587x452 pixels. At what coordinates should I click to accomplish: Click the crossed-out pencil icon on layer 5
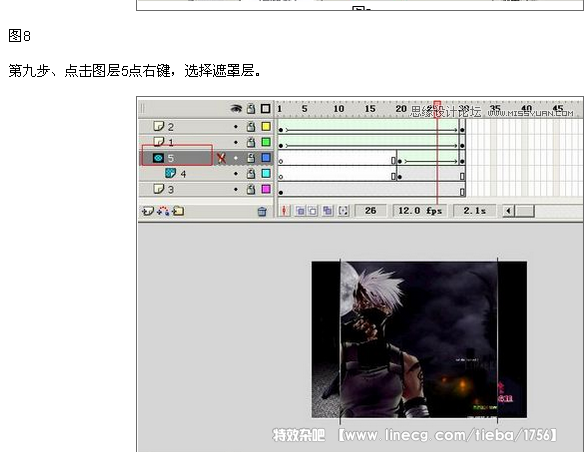[x=221, y=158]
